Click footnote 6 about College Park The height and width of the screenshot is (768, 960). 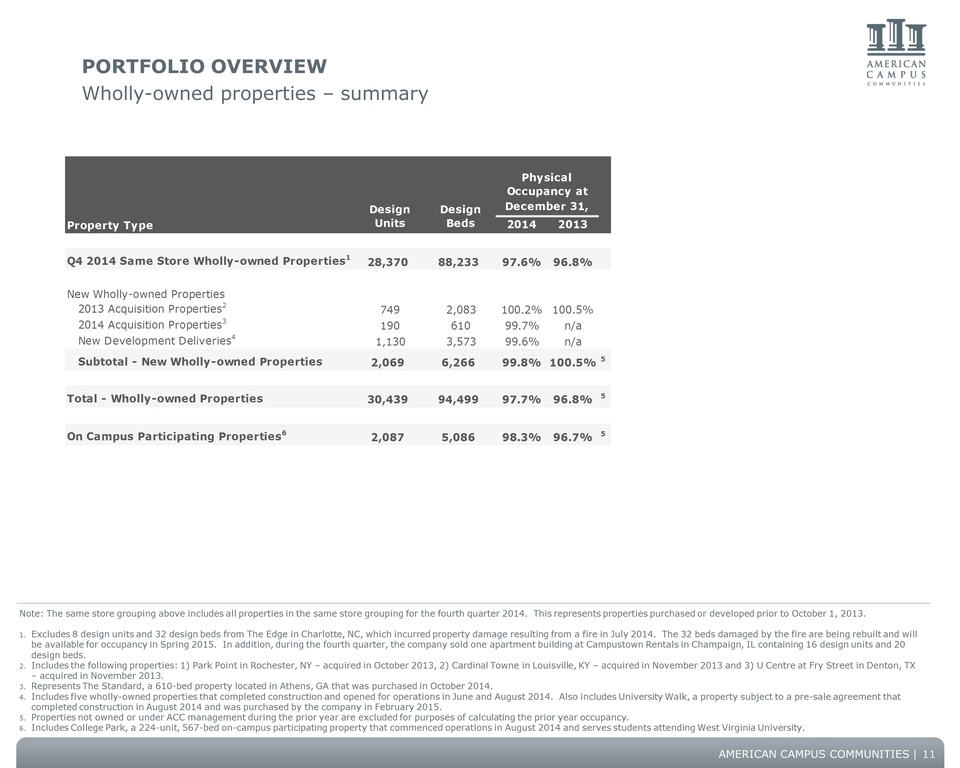(x=412, y=728)
